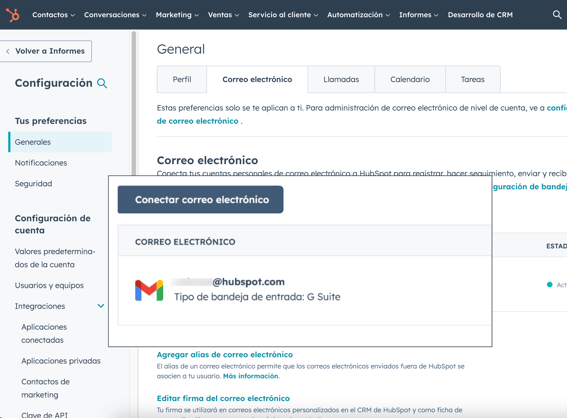
Task: Click the Conectar correo electrónico button
Action: pyautogui.click(x=200, y=200)
